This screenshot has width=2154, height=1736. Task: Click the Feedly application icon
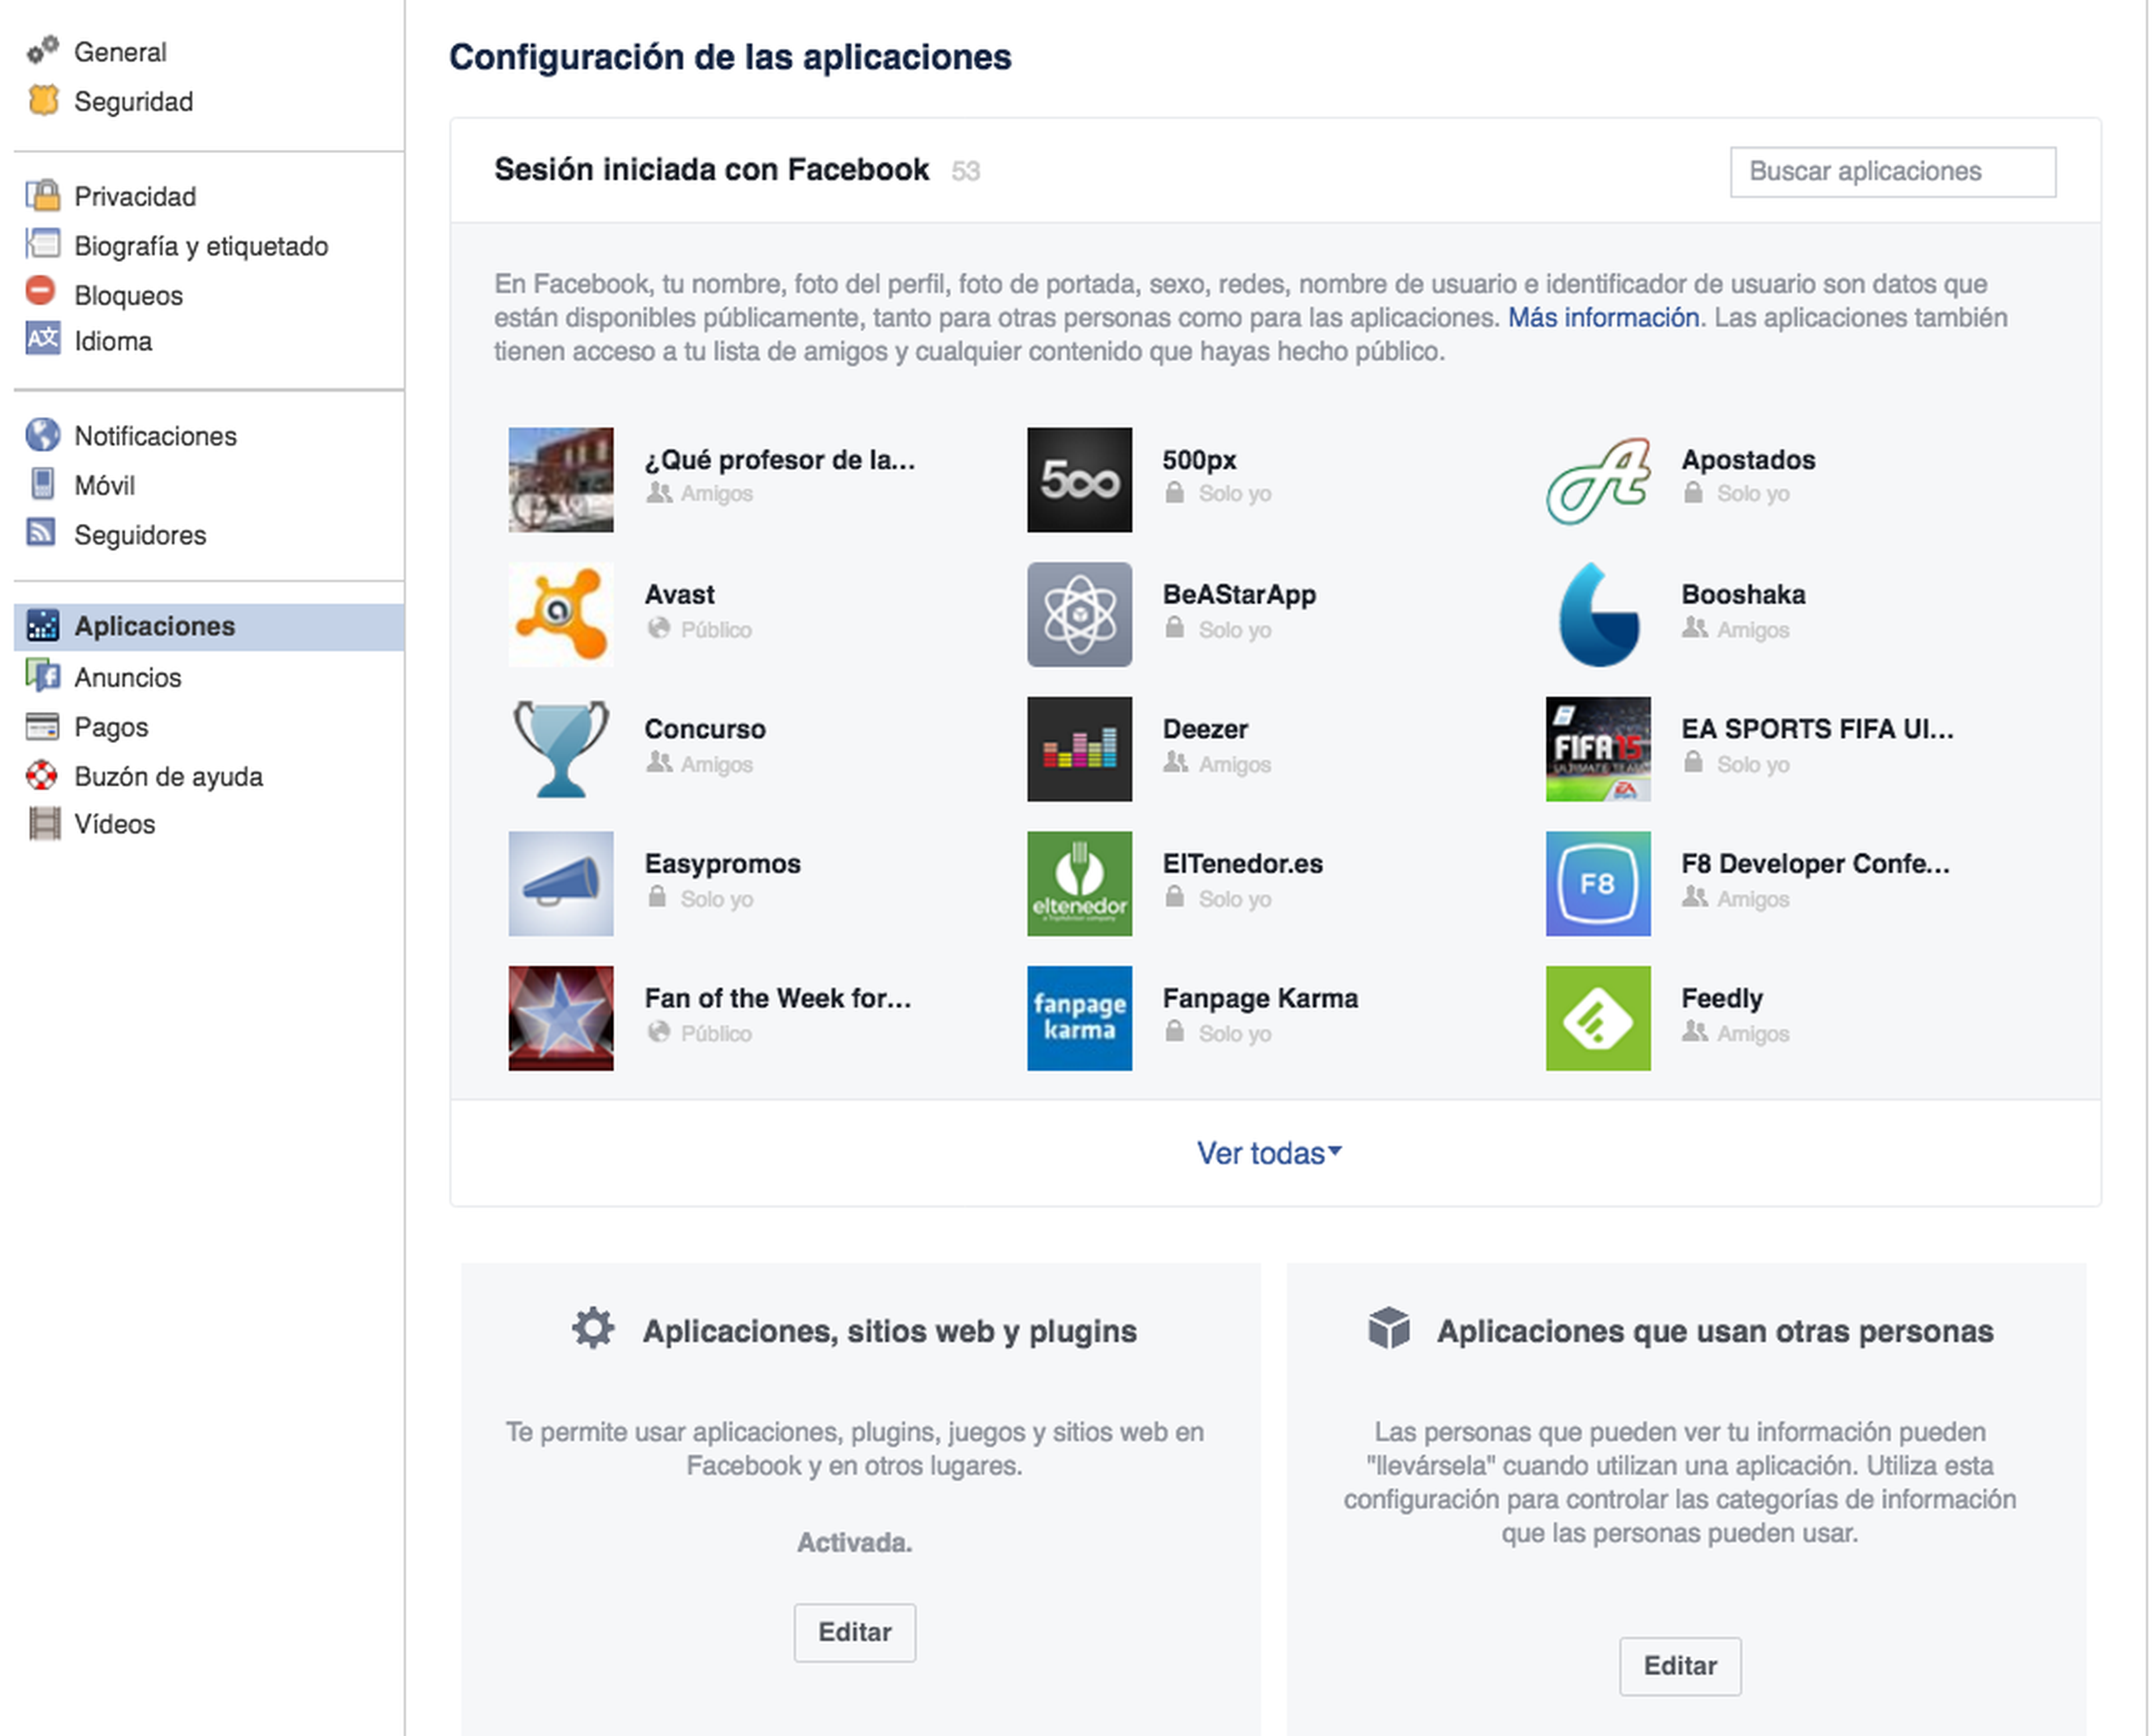[x=1596, y=1019]
